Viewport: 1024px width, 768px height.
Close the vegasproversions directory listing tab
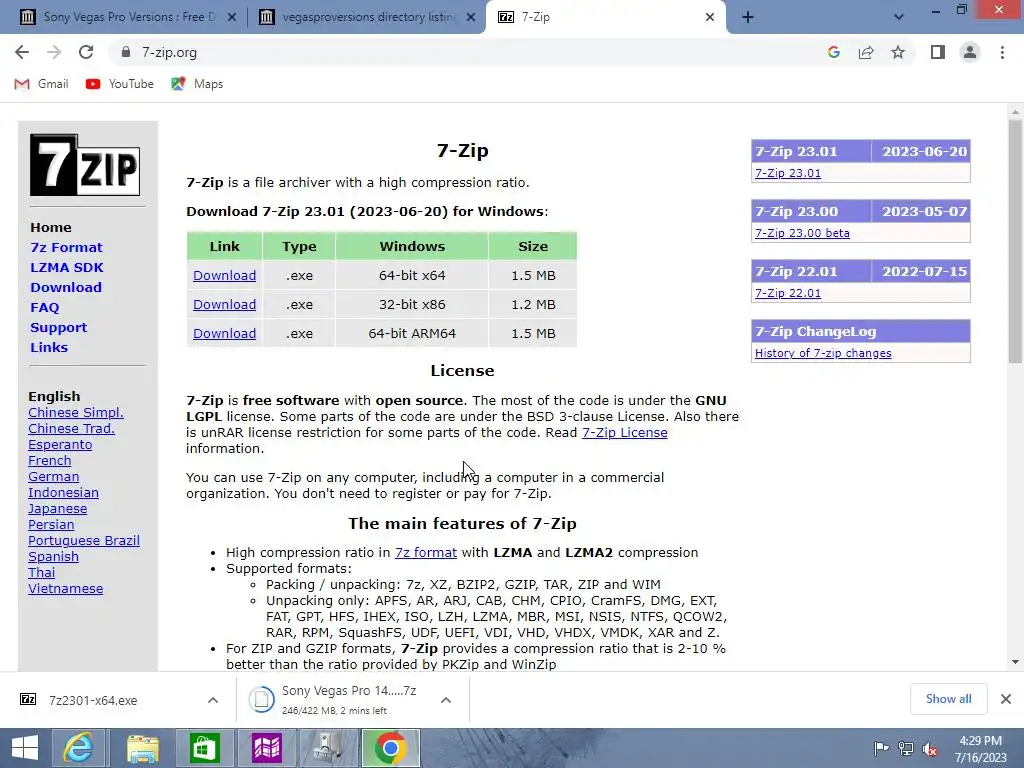[471, 17]
